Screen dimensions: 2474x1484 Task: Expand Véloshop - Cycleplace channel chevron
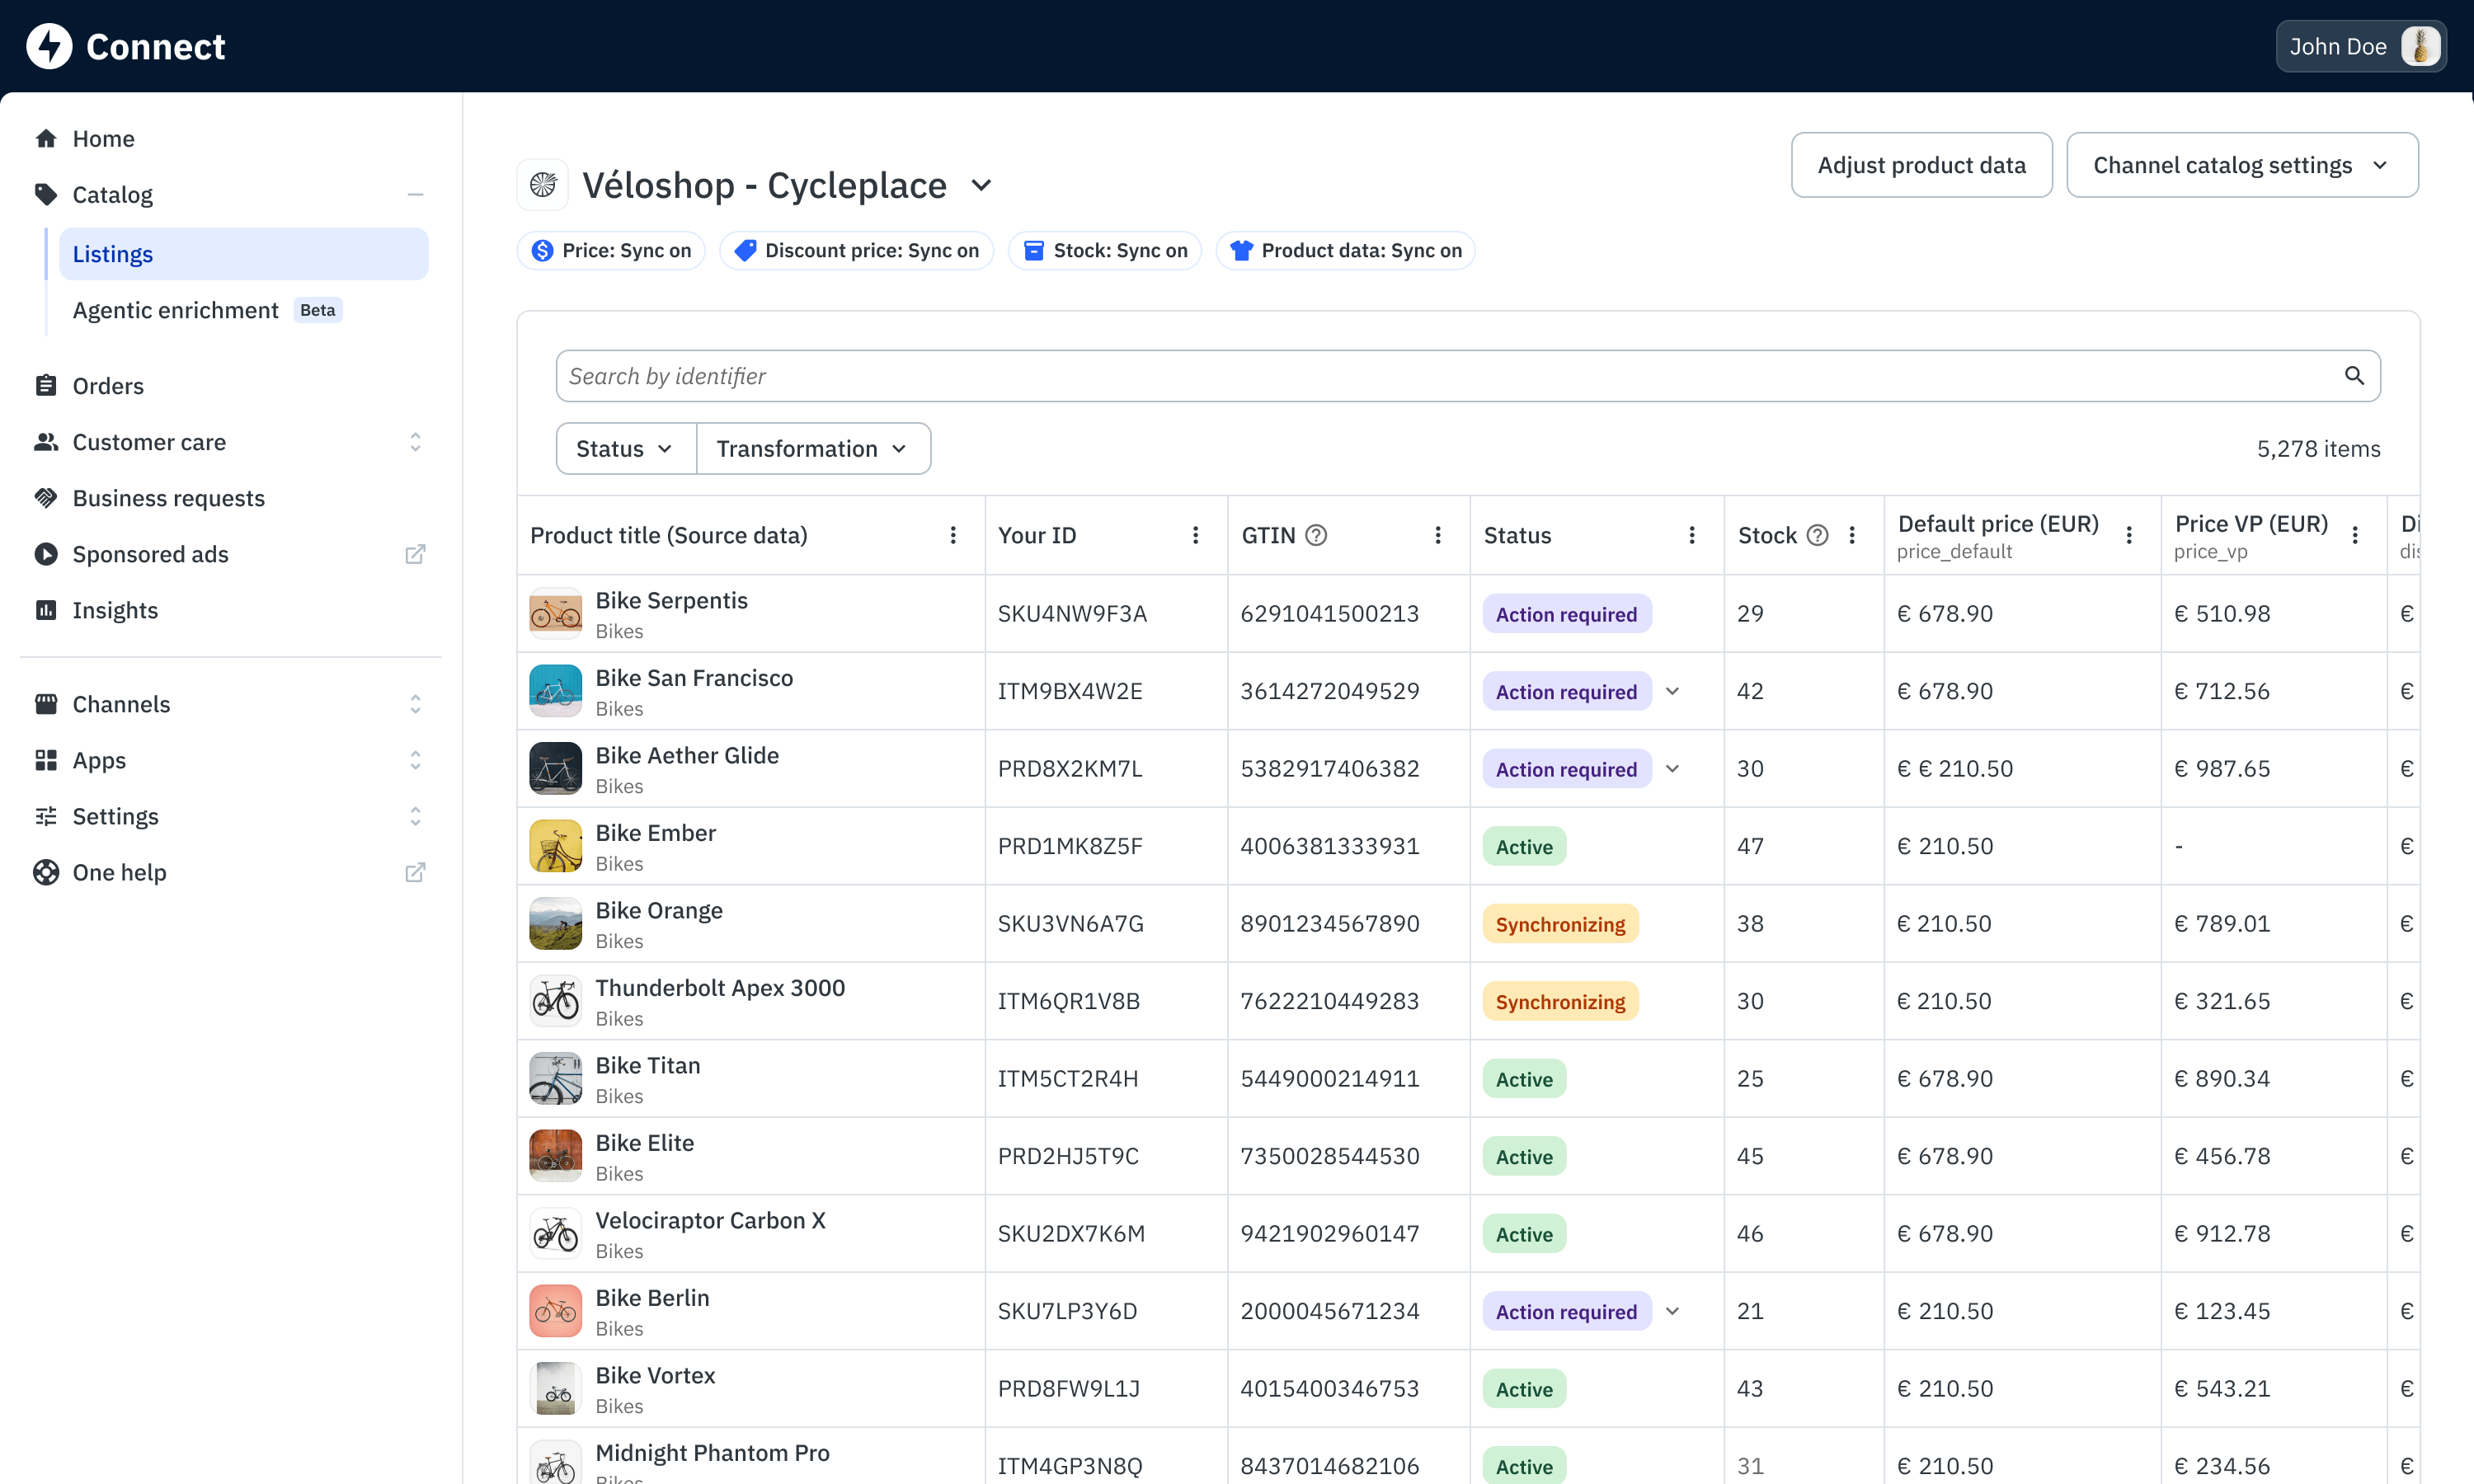pyautogui.click(x=981, y=185)
